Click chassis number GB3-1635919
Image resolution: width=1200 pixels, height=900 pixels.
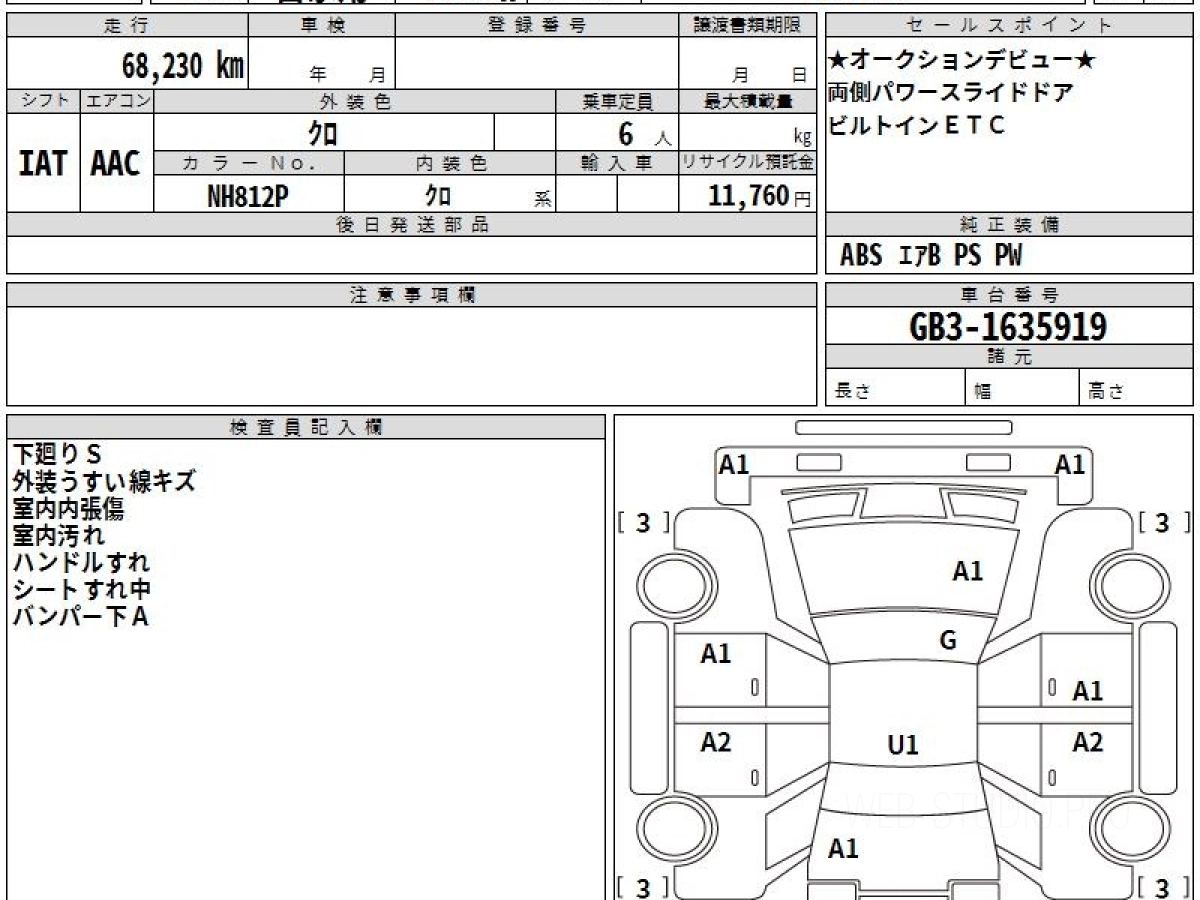(x=1009, y=327)
